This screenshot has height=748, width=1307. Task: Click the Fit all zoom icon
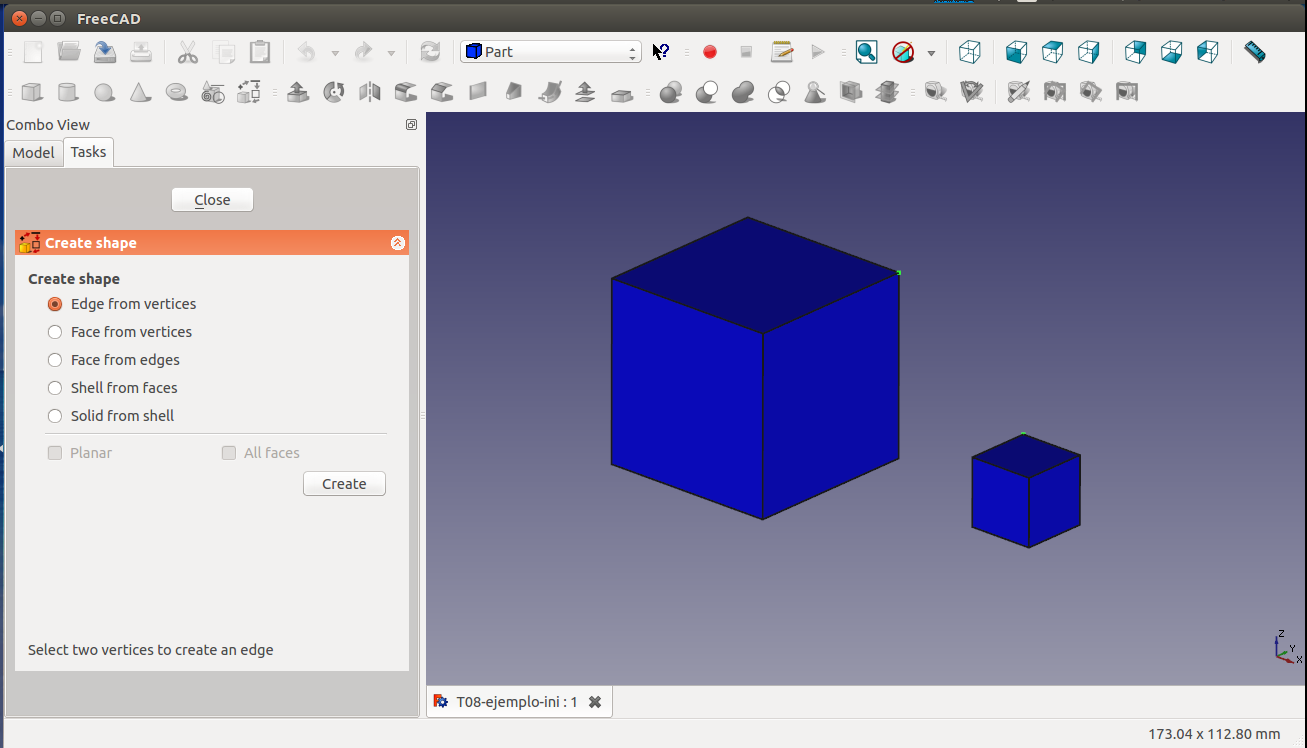click(866, 52)
